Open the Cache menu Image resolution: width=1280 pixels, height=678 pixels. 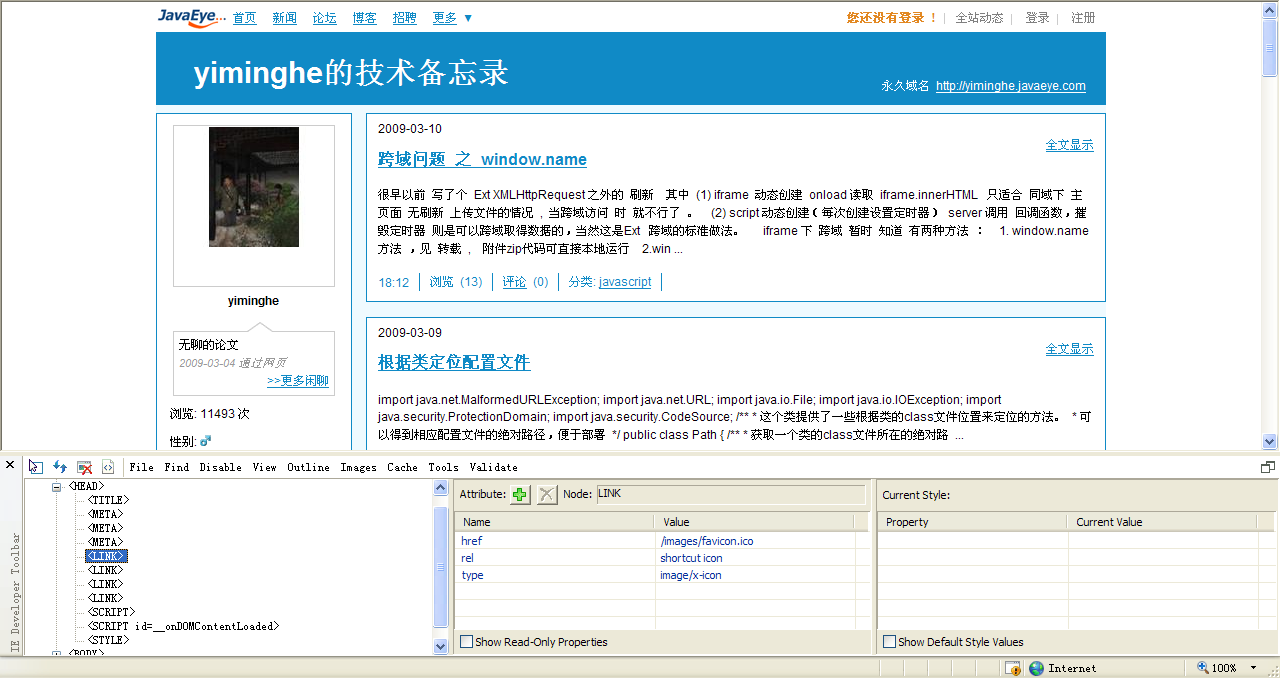(x=402, y=467)
